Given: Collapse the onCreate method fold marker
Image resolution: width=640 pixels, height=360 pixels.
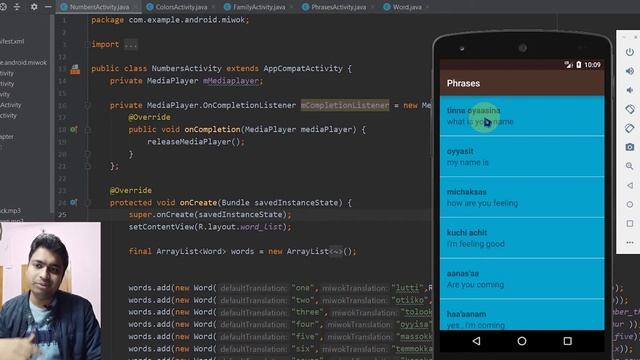Looking at the screenshot, I should coord(87,203).
